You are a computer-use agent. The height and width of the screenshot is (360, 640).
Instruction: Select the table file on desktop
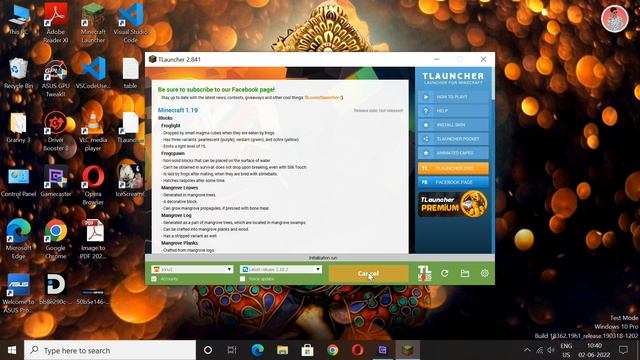pyautogui.click(x=130, y=73)
